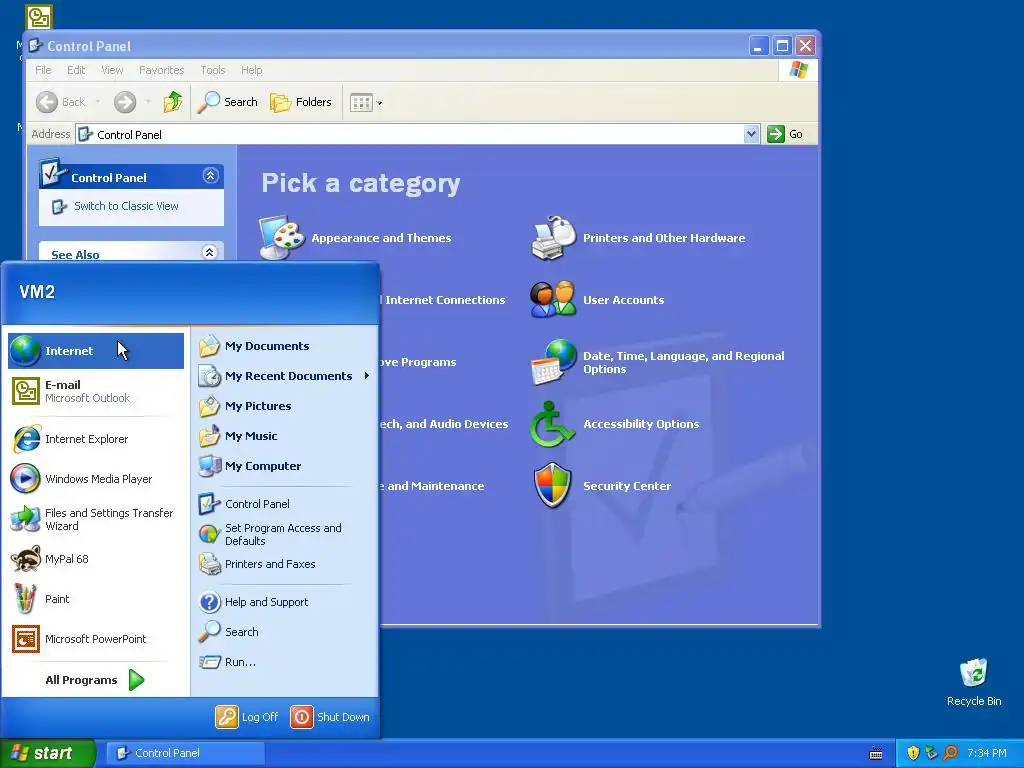Image resolution: width=1024 pixels, height=768 pixels.
Task: Open My Music folder
Action: [x=284, y=436]
